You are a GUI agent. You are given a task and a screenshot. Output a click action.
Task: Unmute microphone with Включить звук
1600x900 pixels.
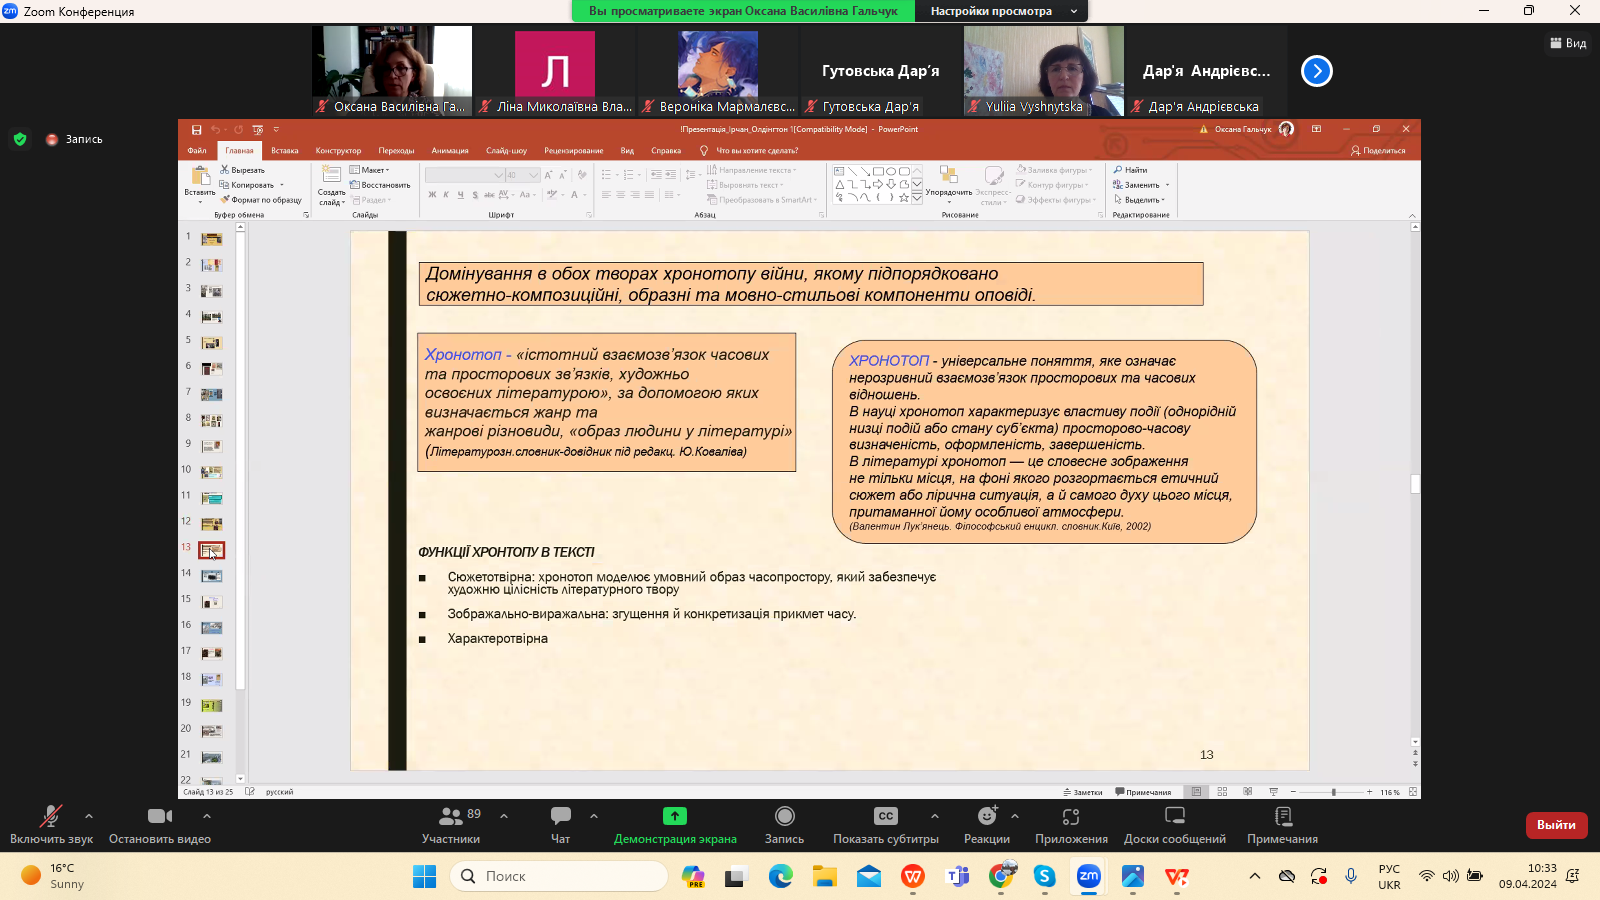point(51,824)
